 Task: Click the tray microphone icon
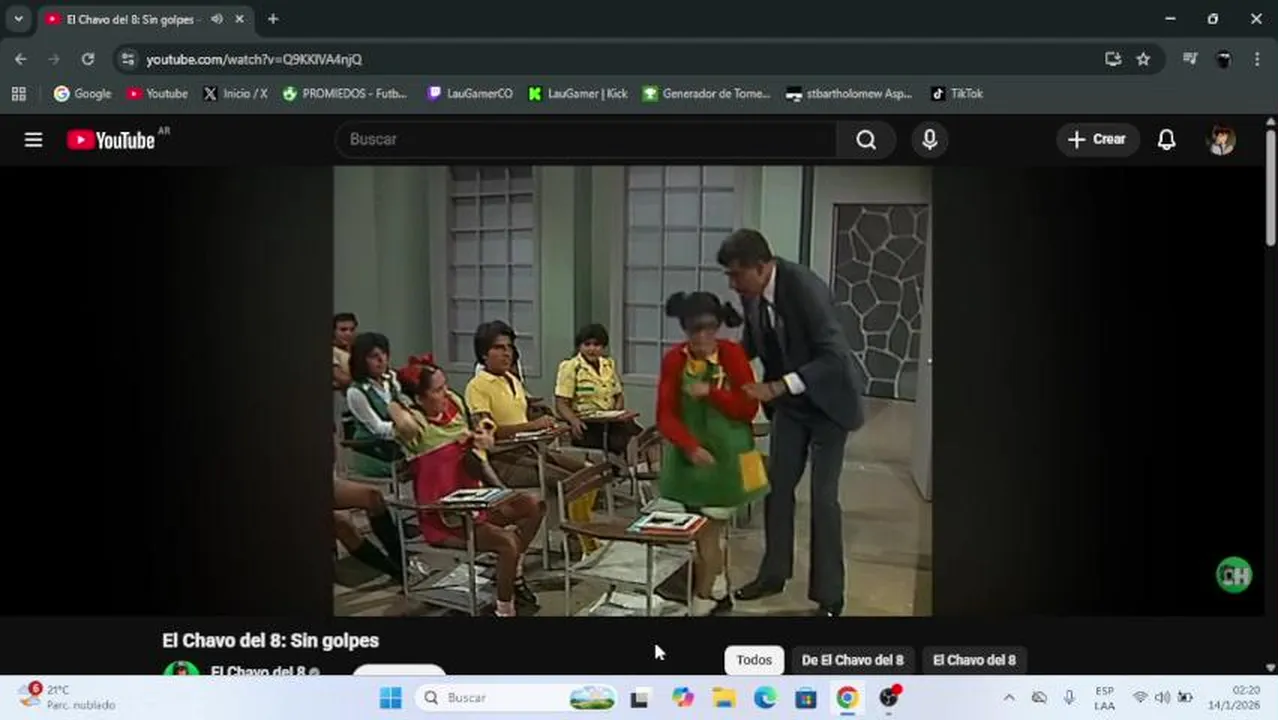(x=1069, y=698)
